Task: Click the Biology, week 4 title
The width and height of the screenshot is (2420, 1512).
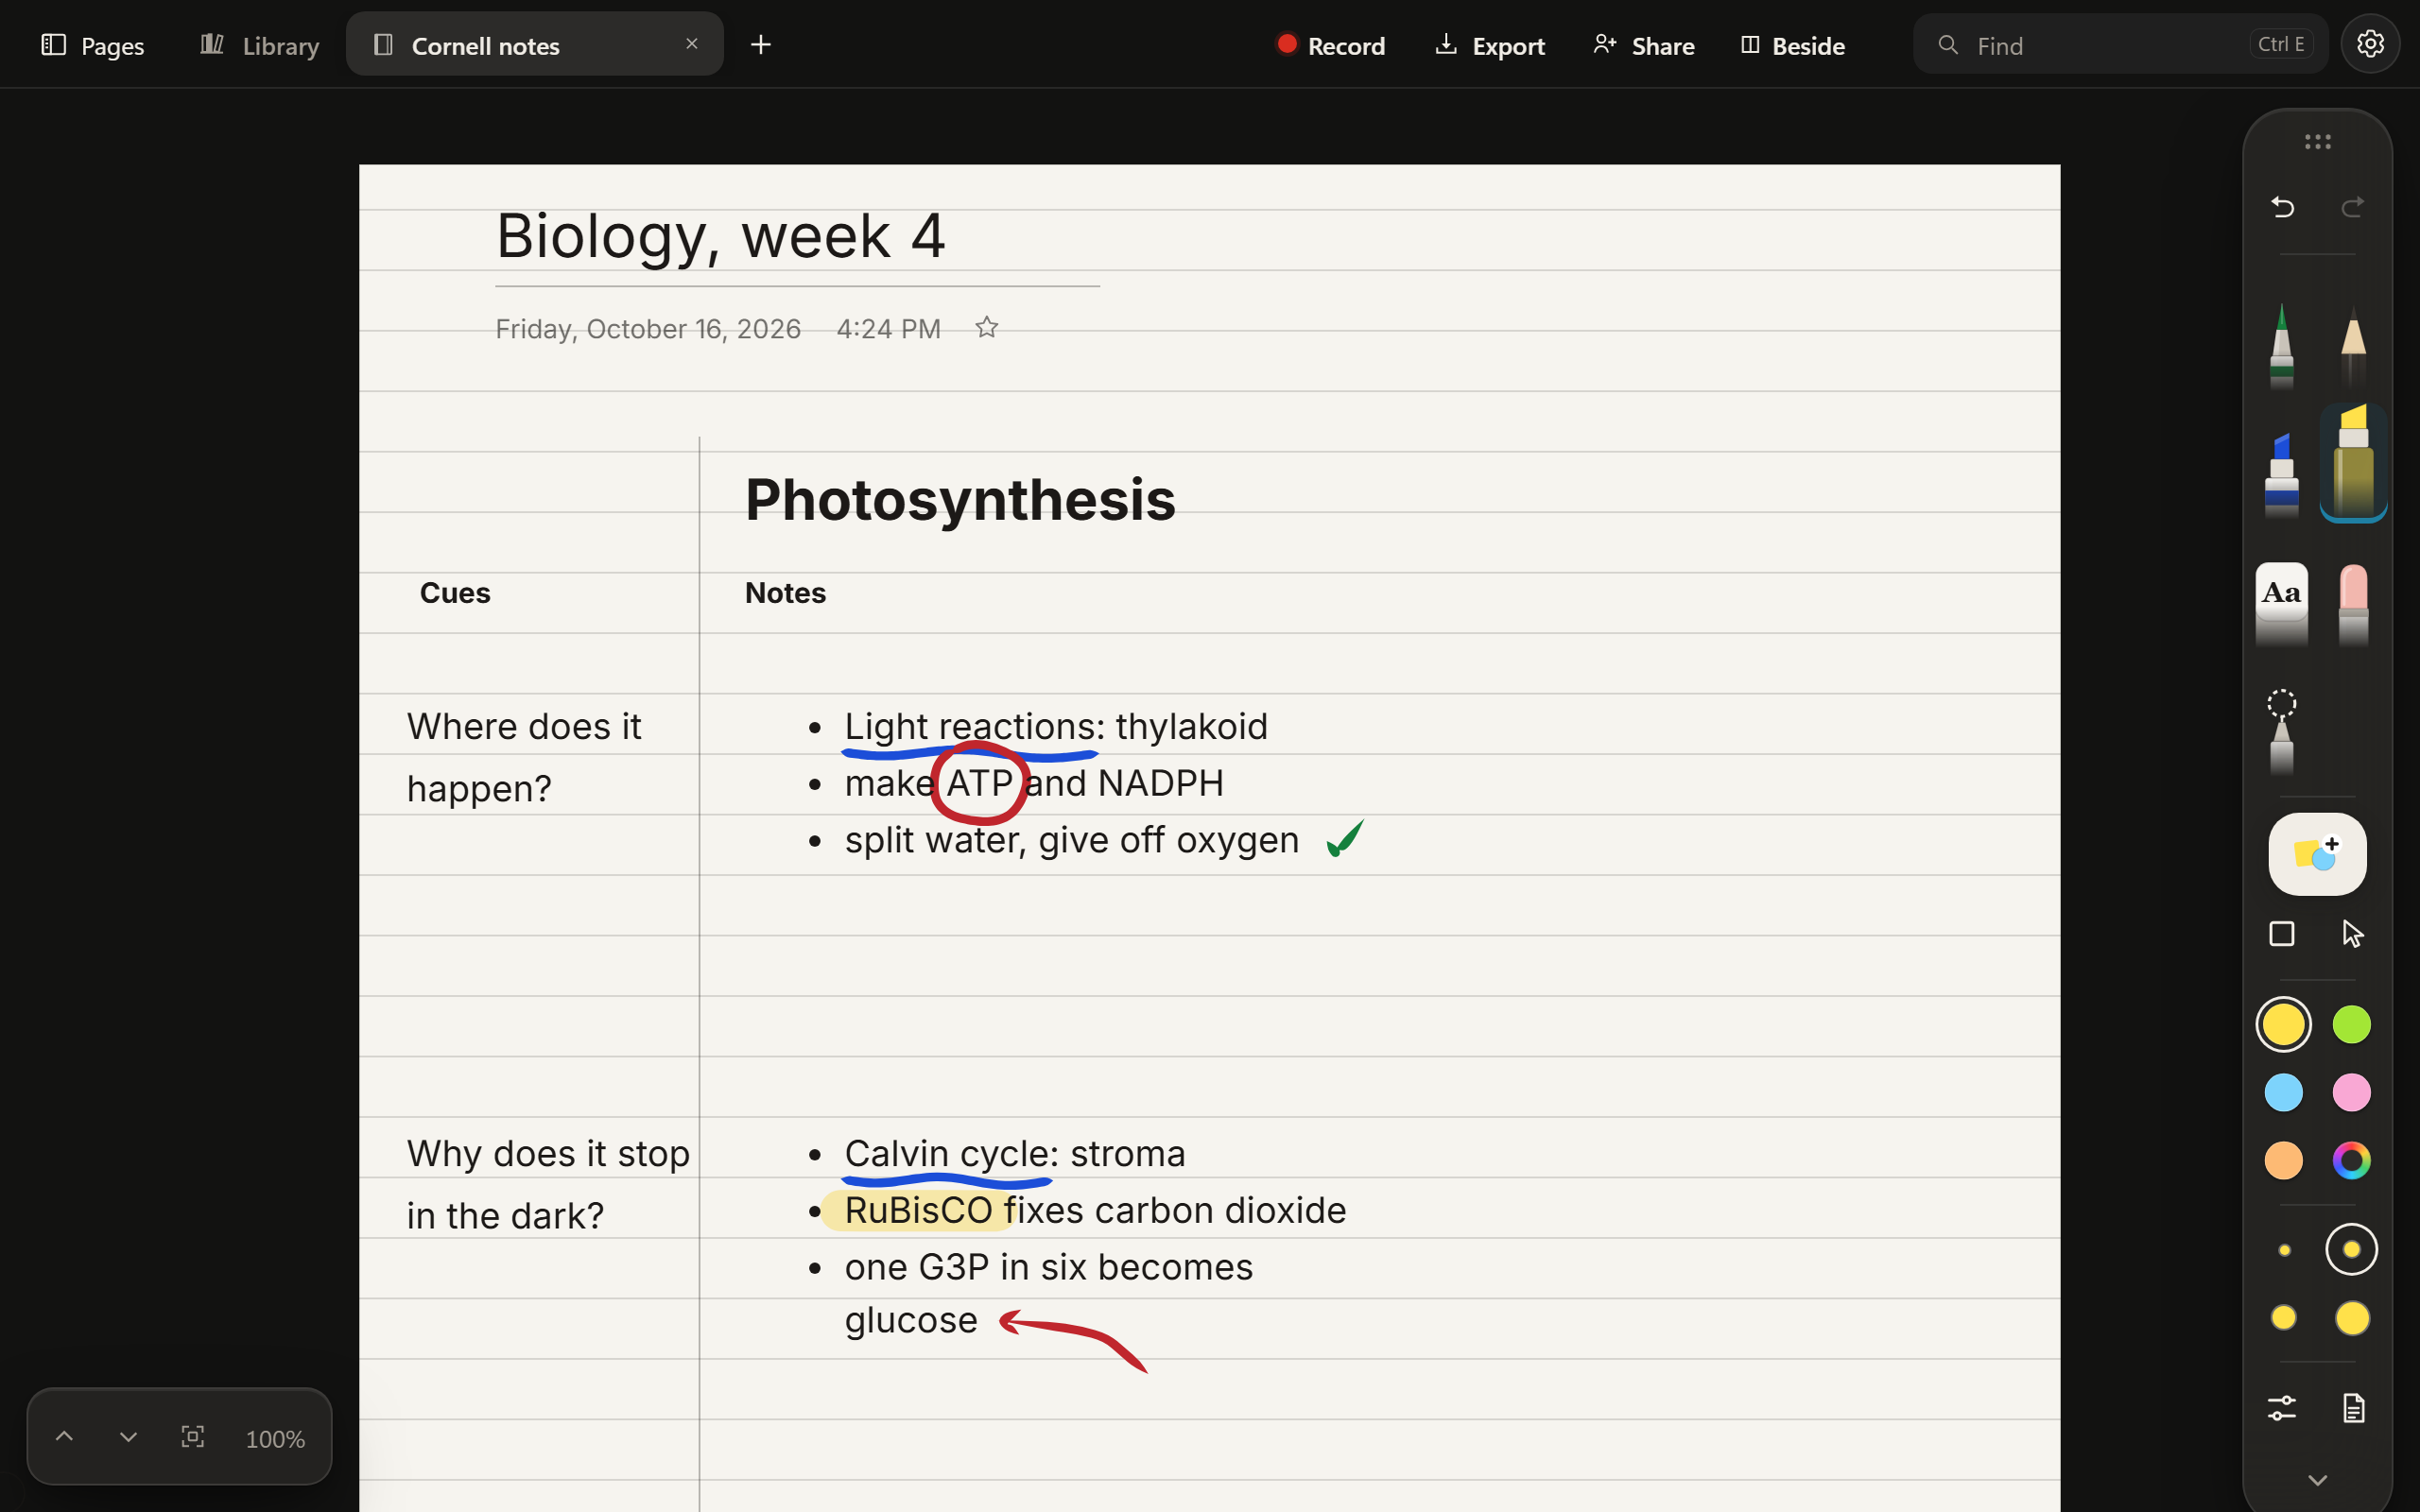Action: tap(720, 237)
